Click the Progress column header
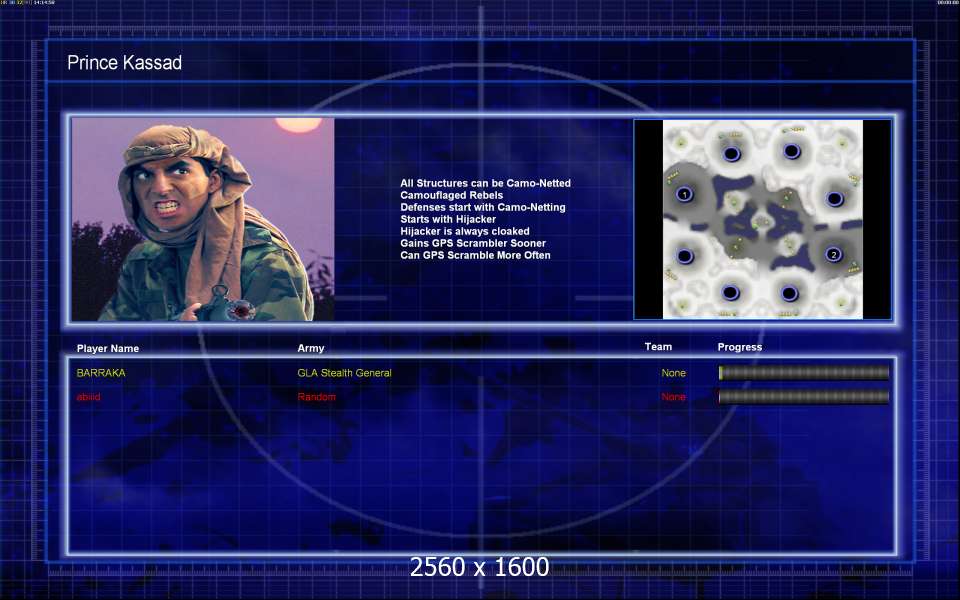Image resolution: width=960 pixels, height=600 pixels. [x=740, y=347]
